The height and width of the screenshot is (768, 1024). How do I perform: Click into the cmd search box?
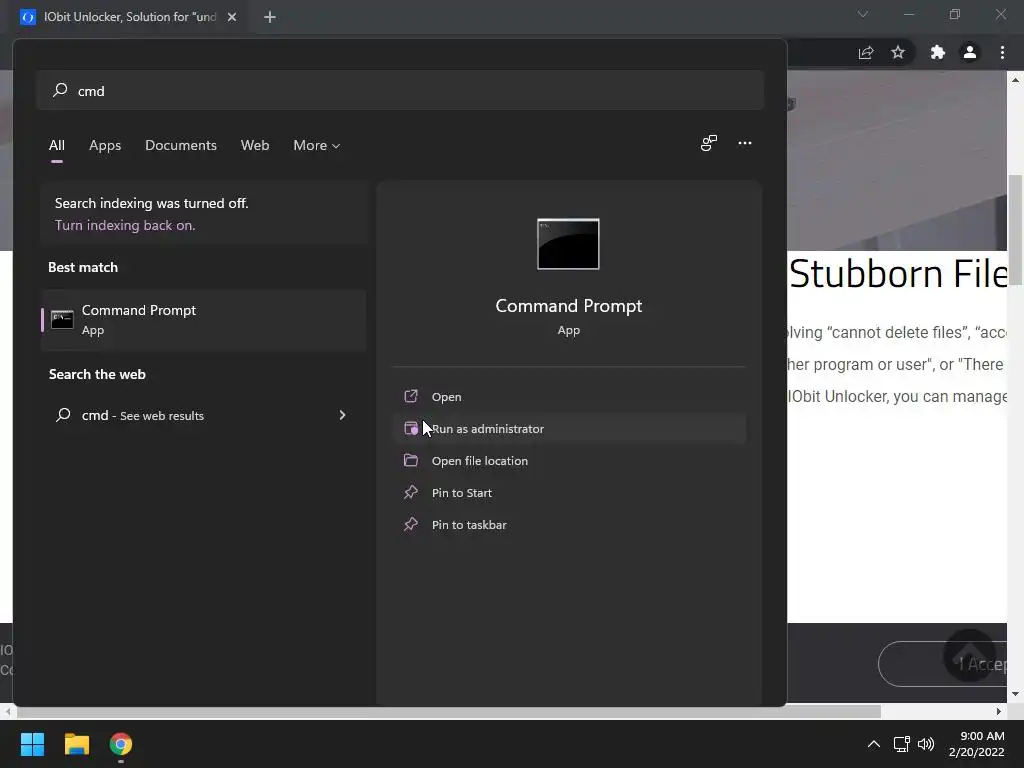coord(400,90)
